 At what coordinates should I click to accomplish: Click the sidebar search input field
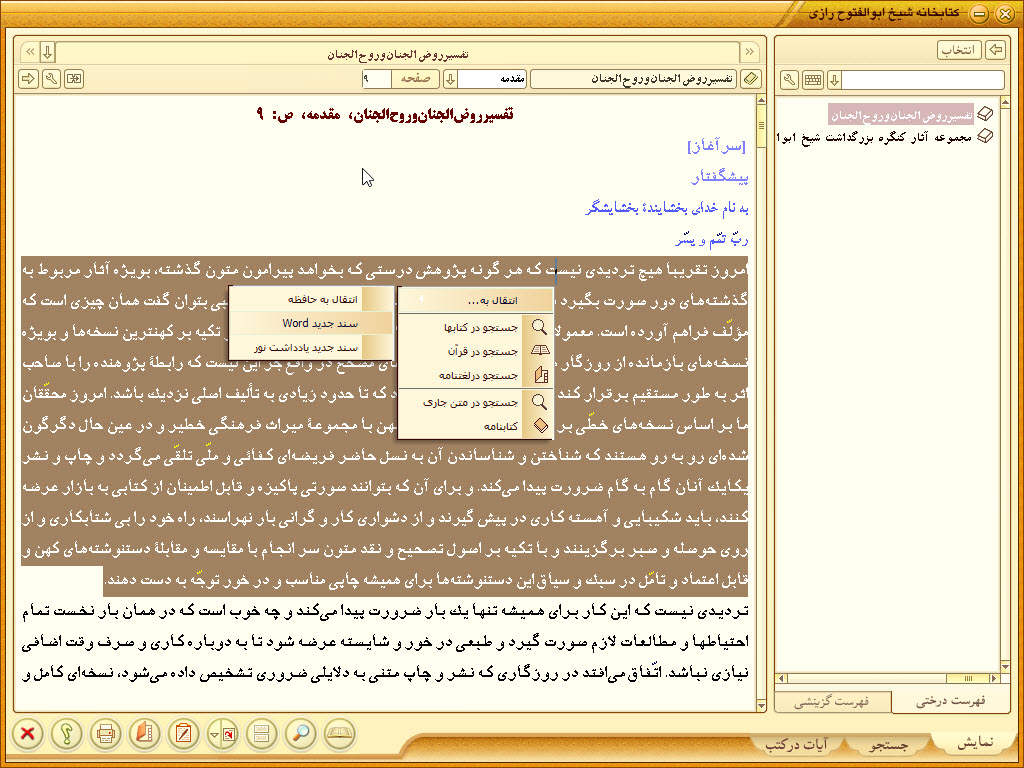pos(923,80)
